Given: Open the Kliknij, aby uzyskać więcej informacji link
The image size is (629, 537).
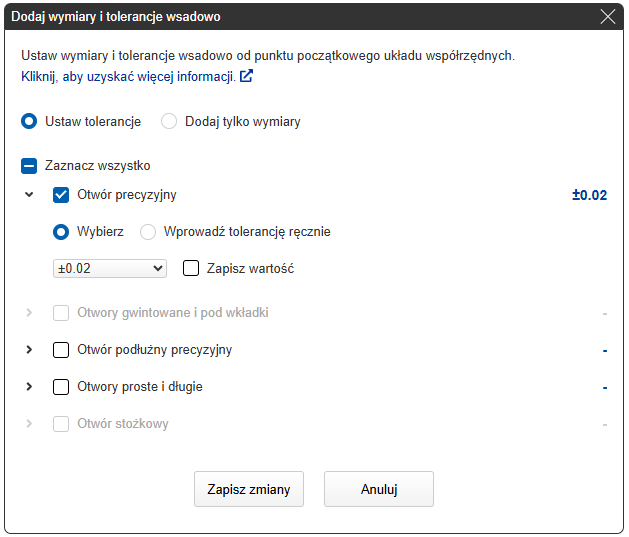Looking at the screenshot, I should (128, 76).
